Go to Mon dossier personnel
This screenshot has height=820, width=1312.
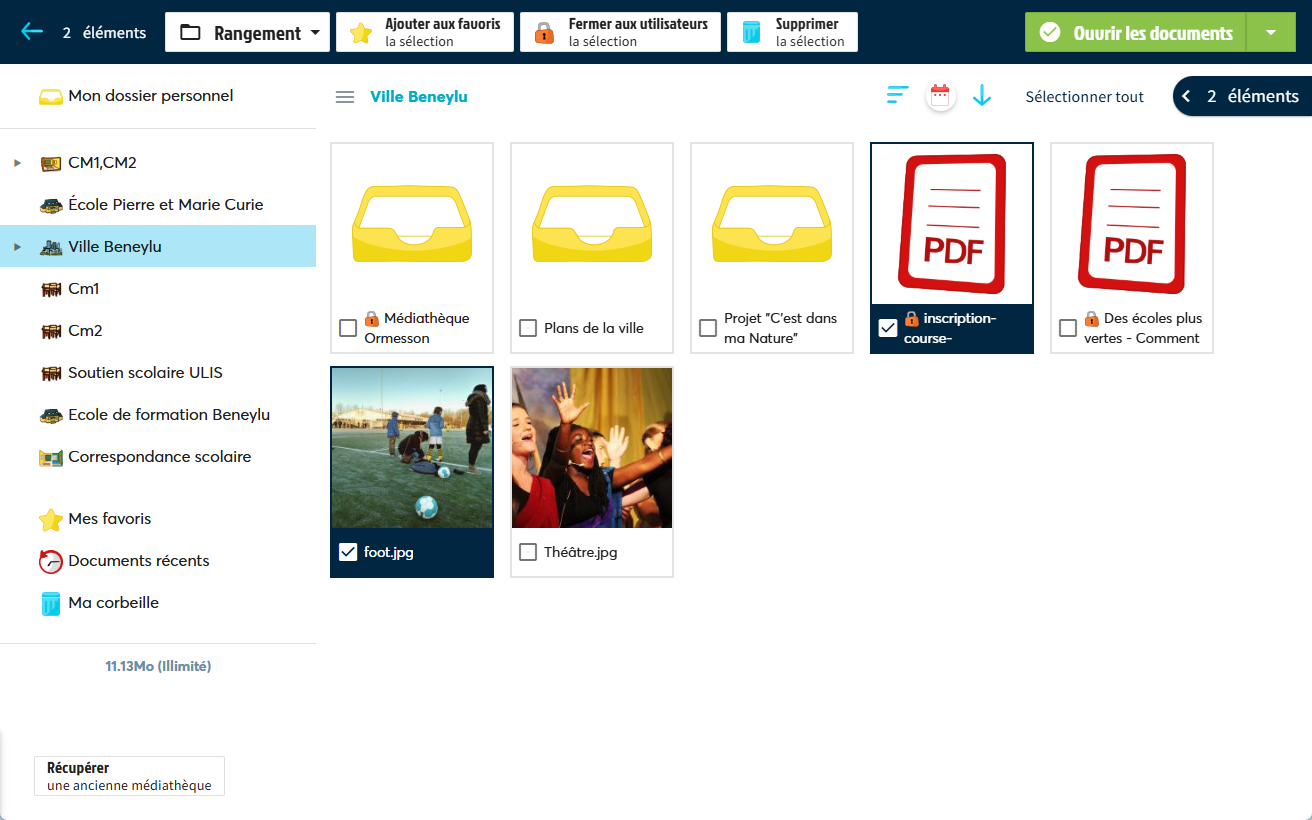tap(150, 96)
